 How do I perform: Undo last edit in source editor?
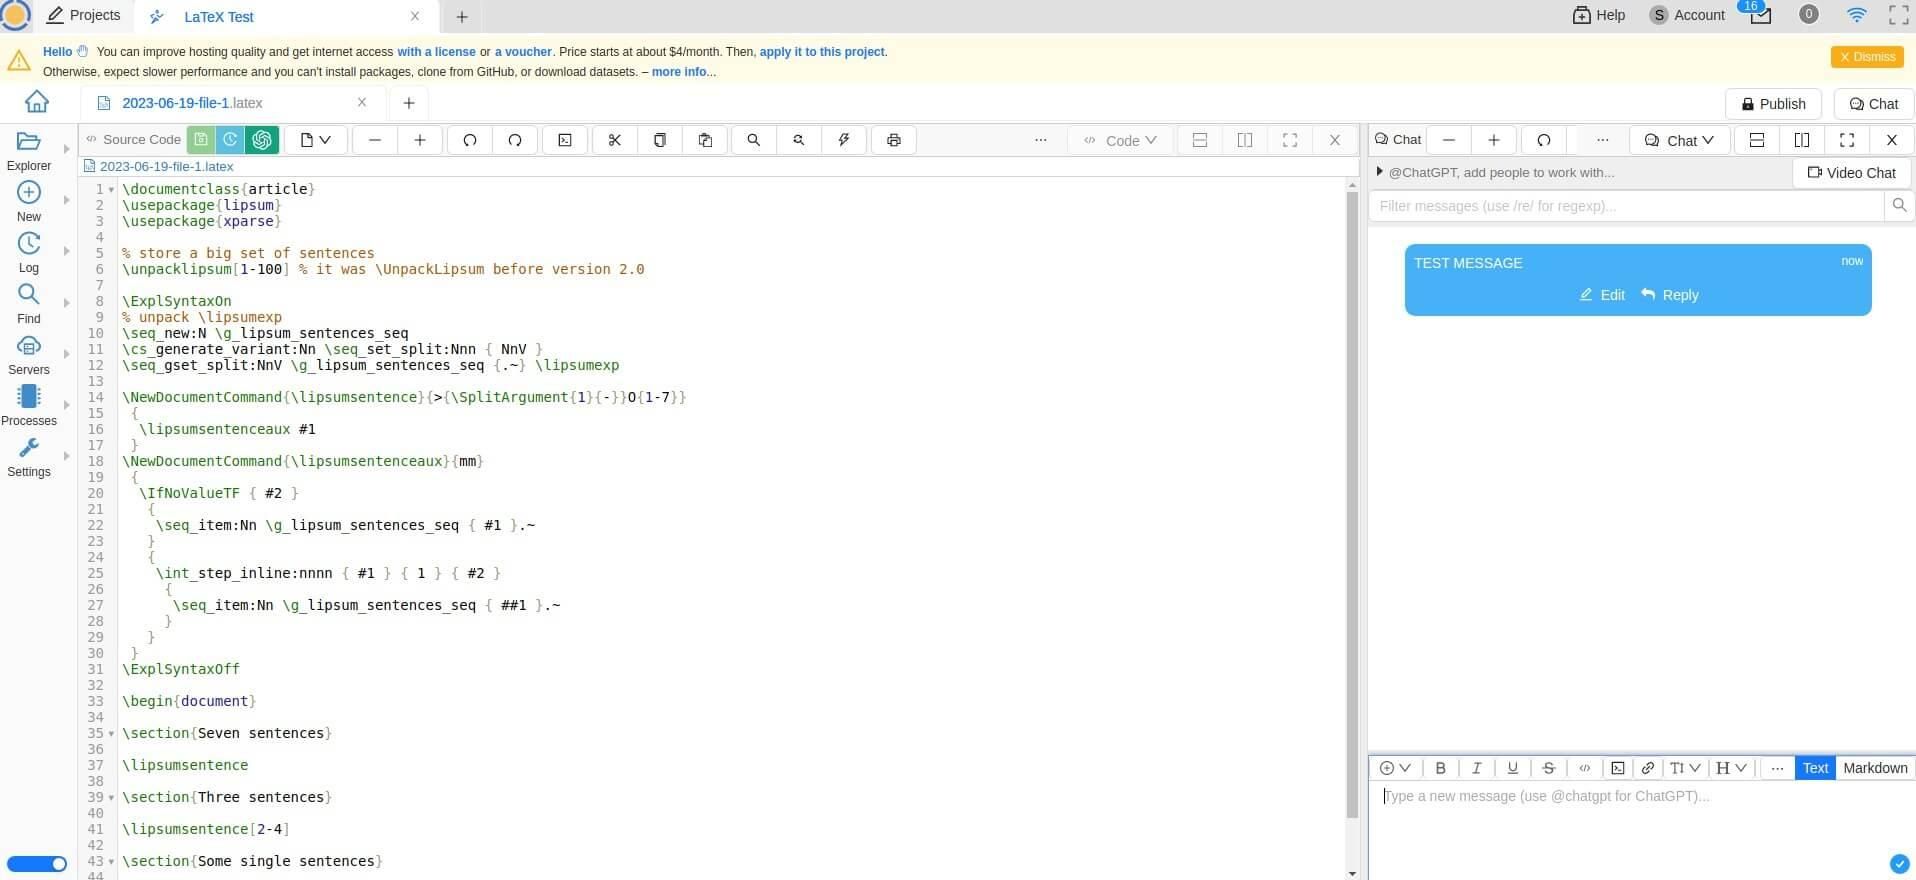click(470, 140)
